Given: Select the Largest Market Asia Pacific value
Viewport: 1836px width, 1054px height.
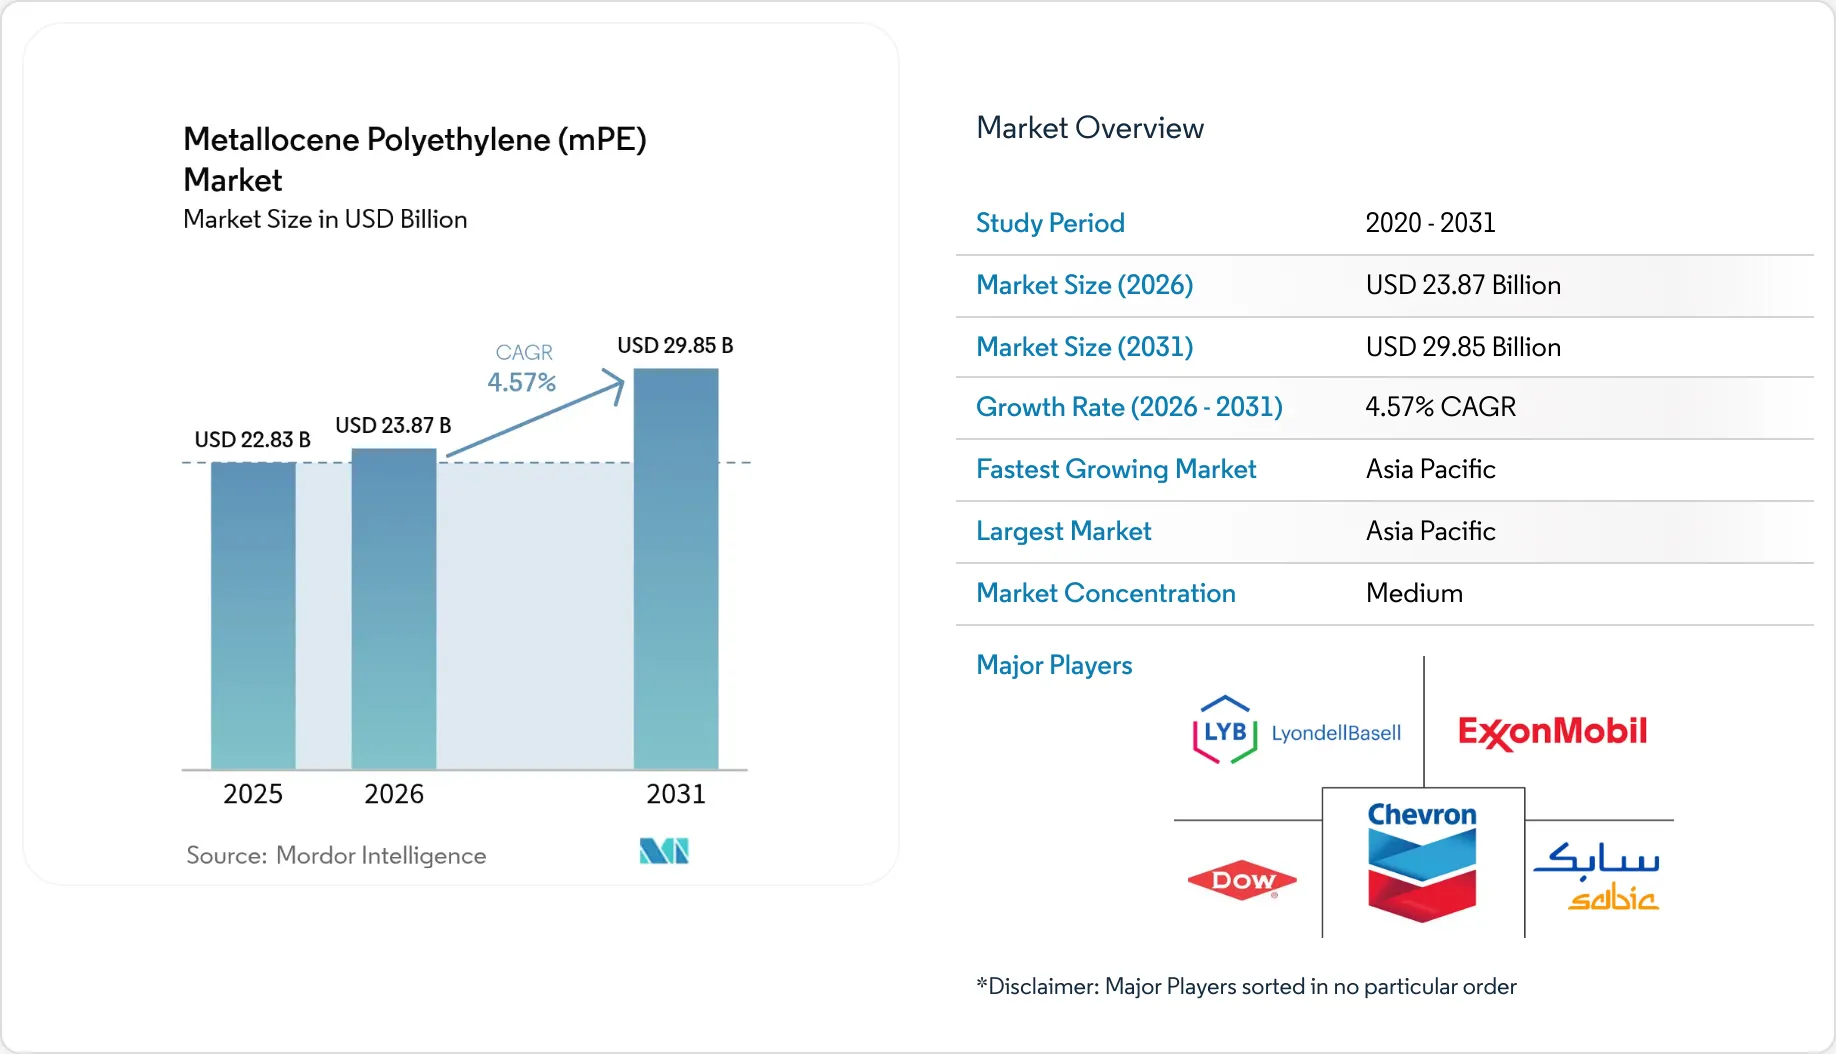Looking at the screenshot, I should click(x=1430, y=531).
